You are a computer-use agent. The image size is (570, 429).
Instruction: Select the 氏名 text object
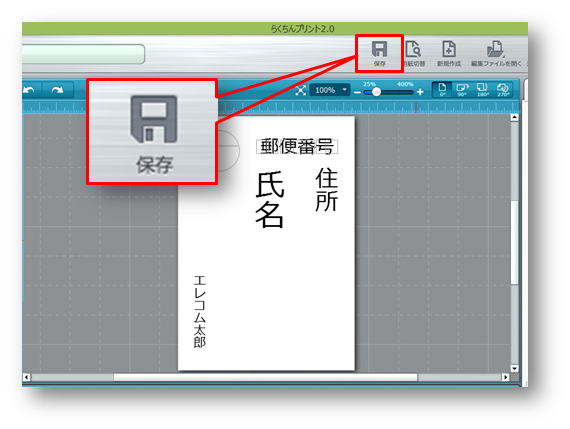point(269,200)
